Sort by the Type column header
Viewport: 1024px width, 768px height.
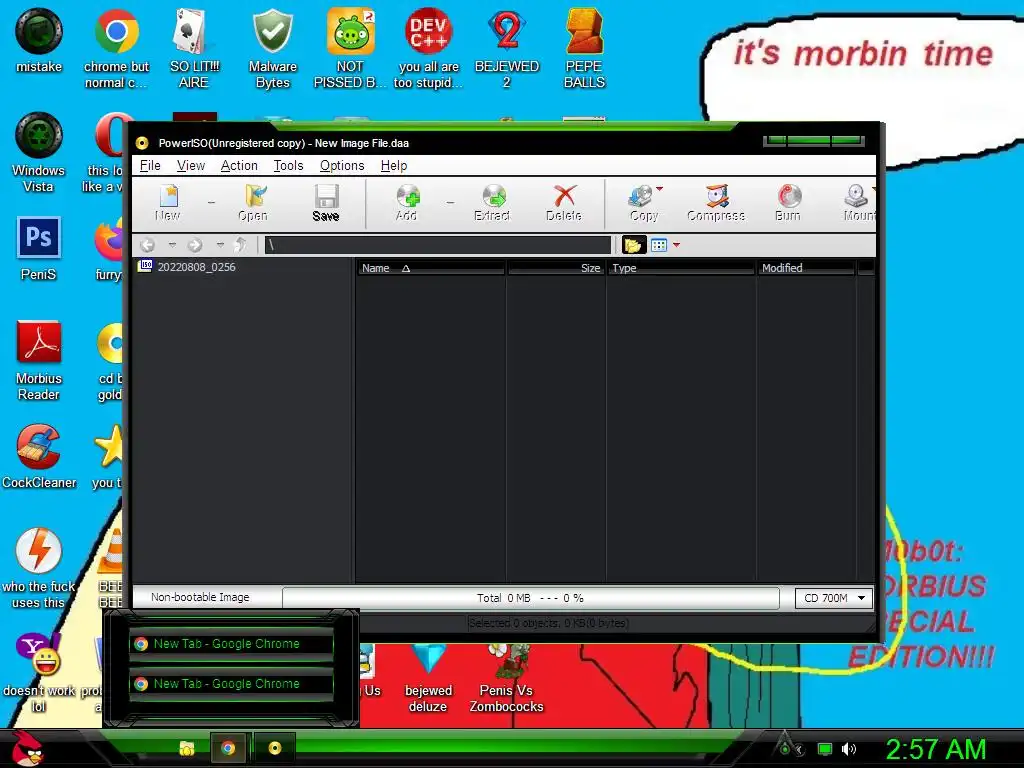click(681, 268)
